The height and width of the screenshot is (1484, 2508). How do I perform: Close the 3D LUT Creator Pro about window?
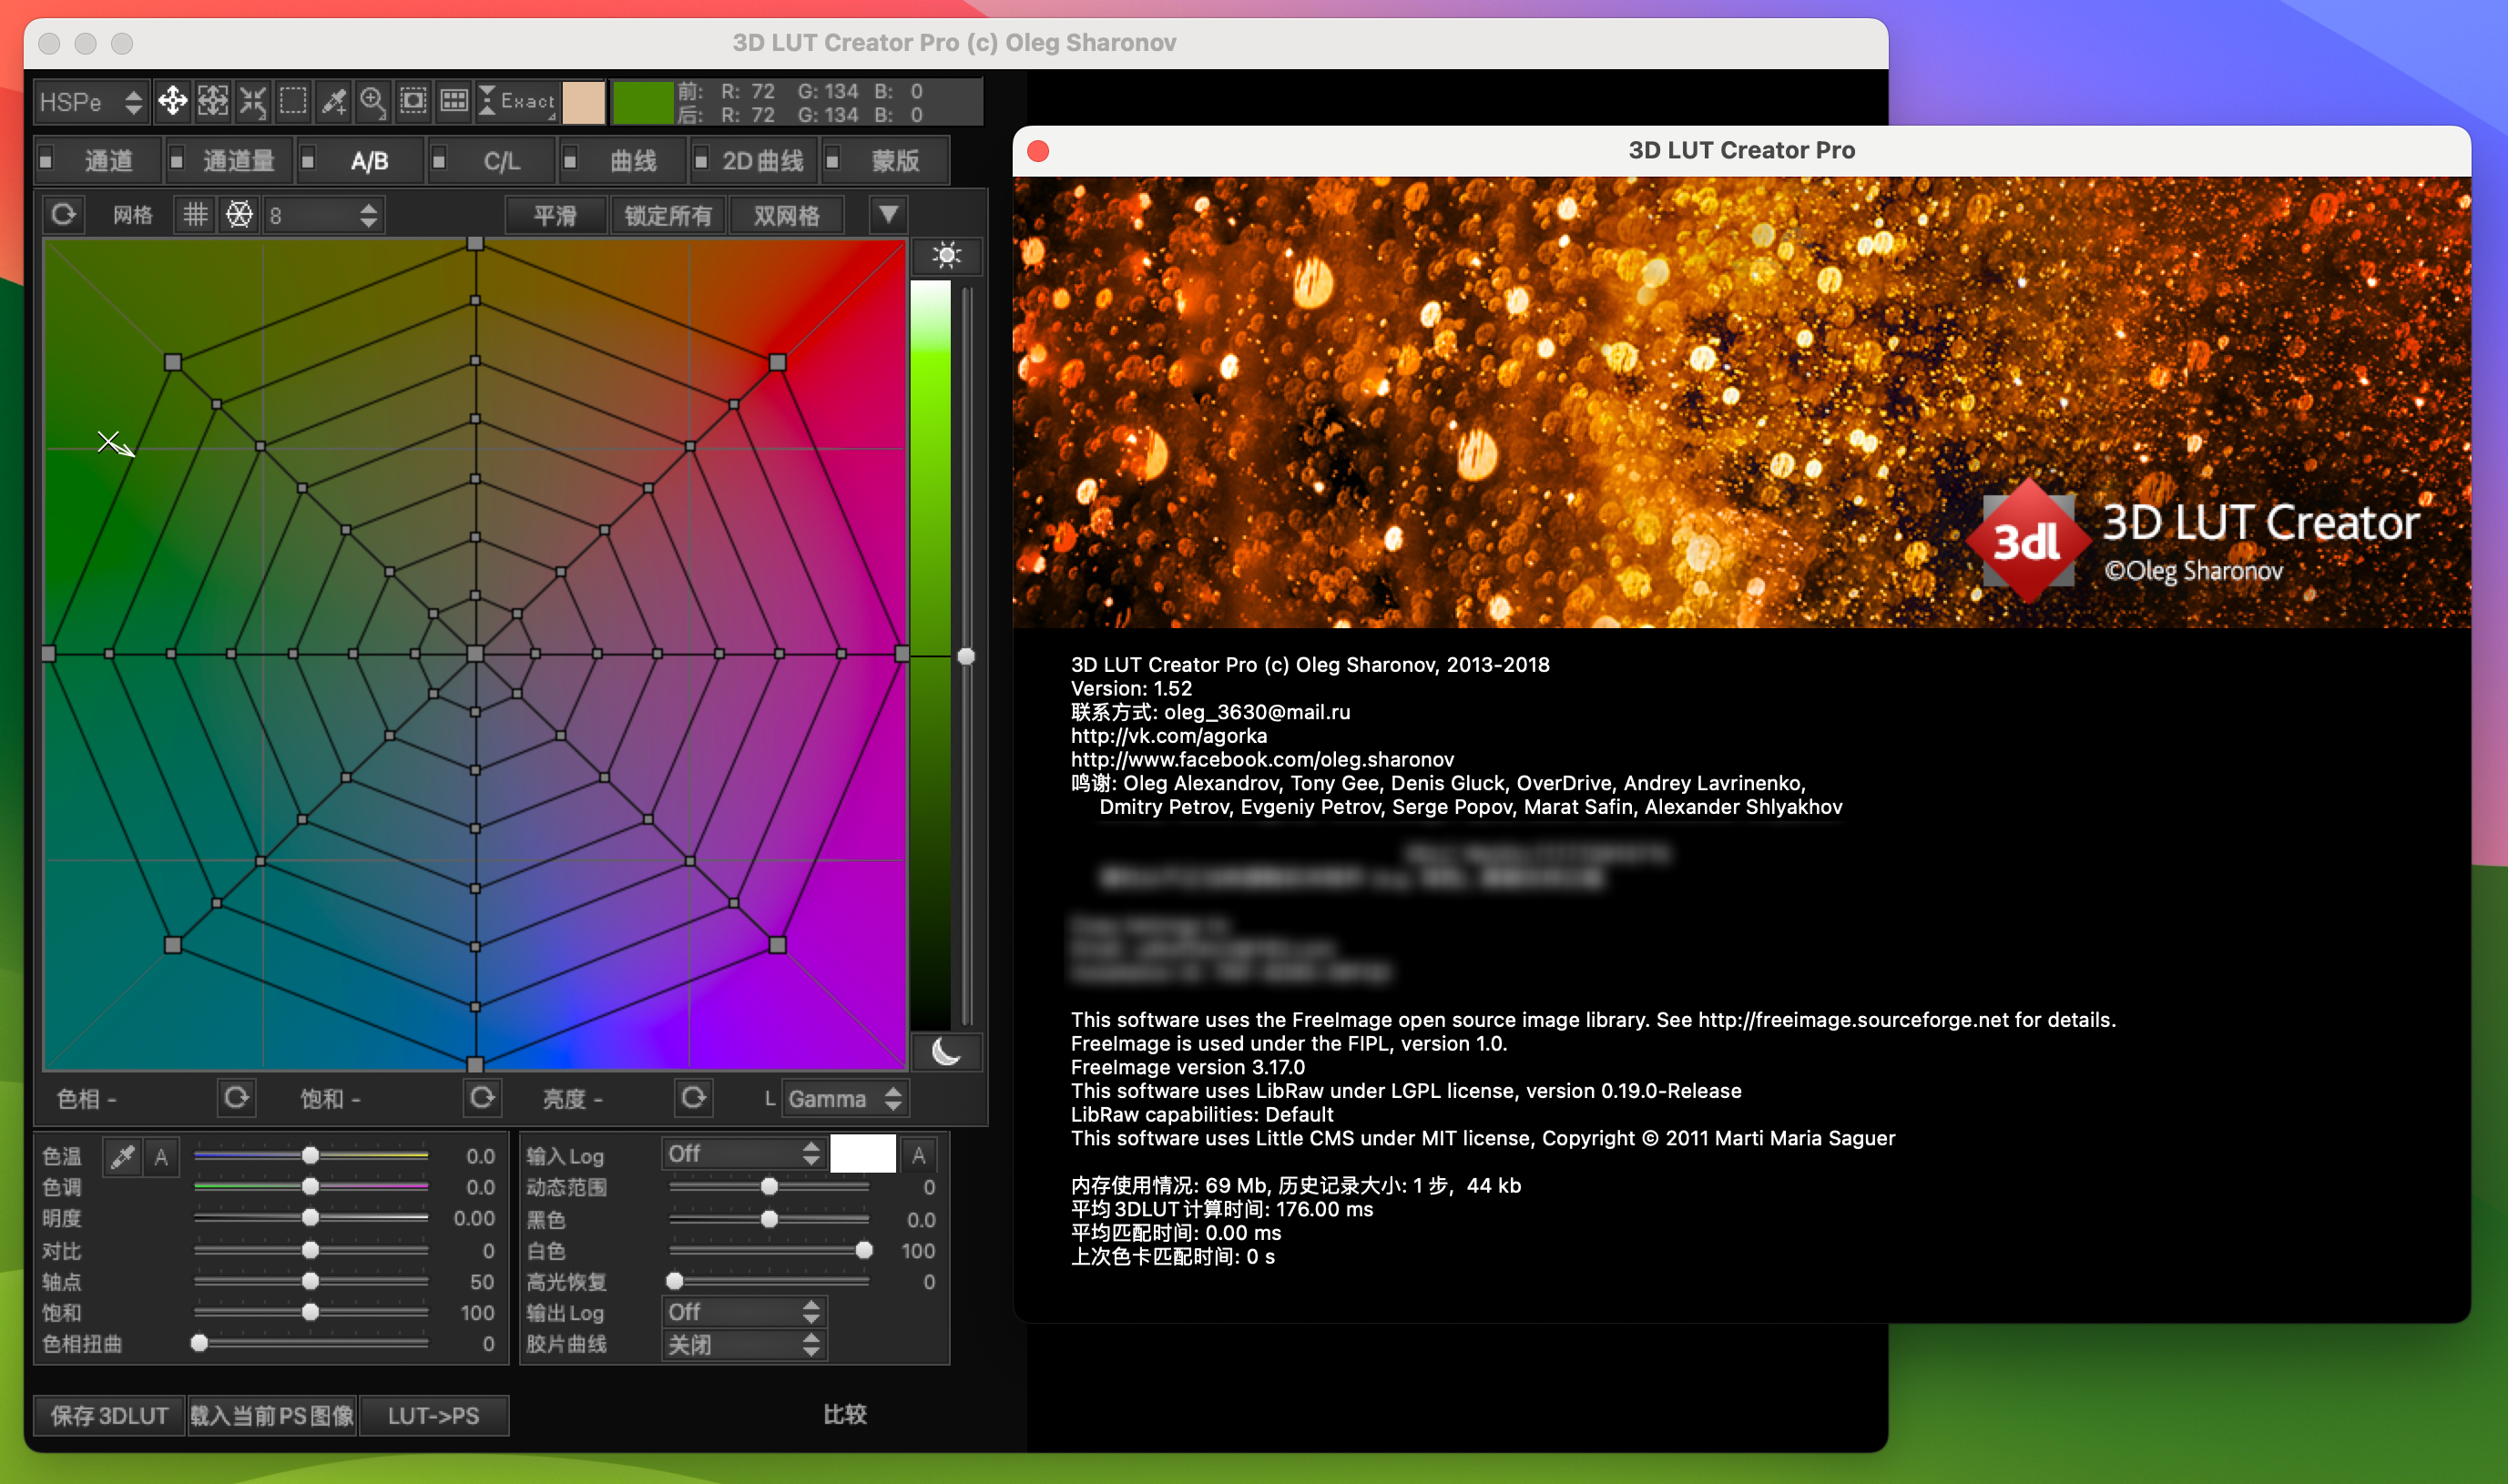(x=1038, y=151)
